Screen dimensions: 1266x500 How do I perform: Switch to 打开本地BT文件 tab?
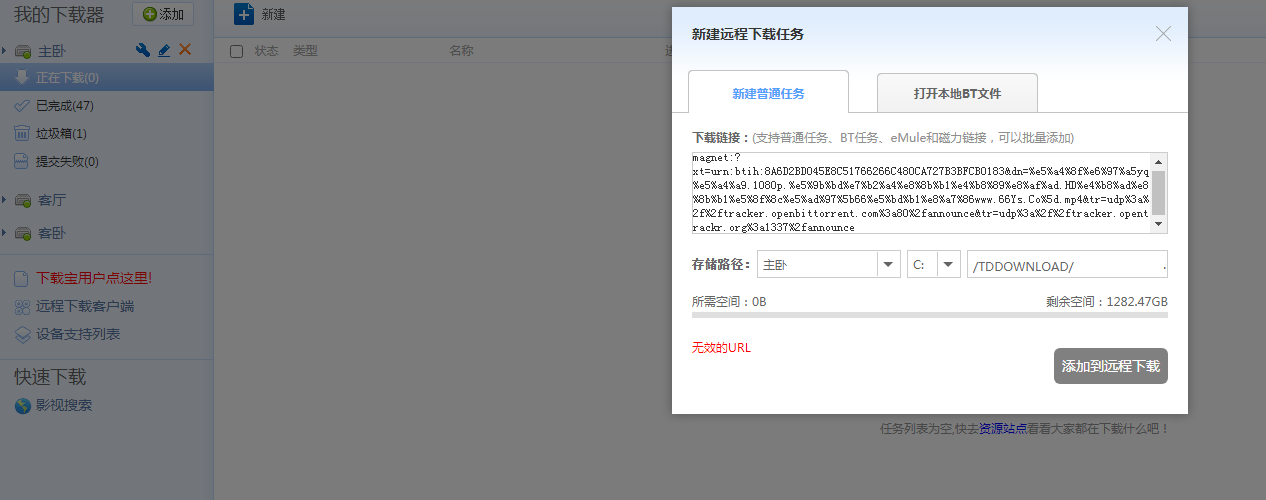(x=957, y=93)
